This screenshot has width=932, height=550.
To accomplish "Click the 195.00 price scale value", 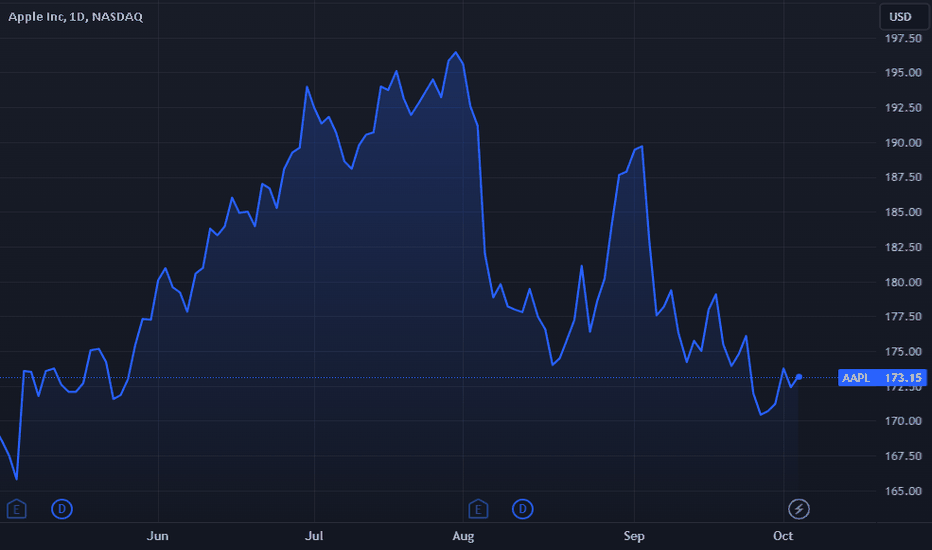I will pos(903,73).
